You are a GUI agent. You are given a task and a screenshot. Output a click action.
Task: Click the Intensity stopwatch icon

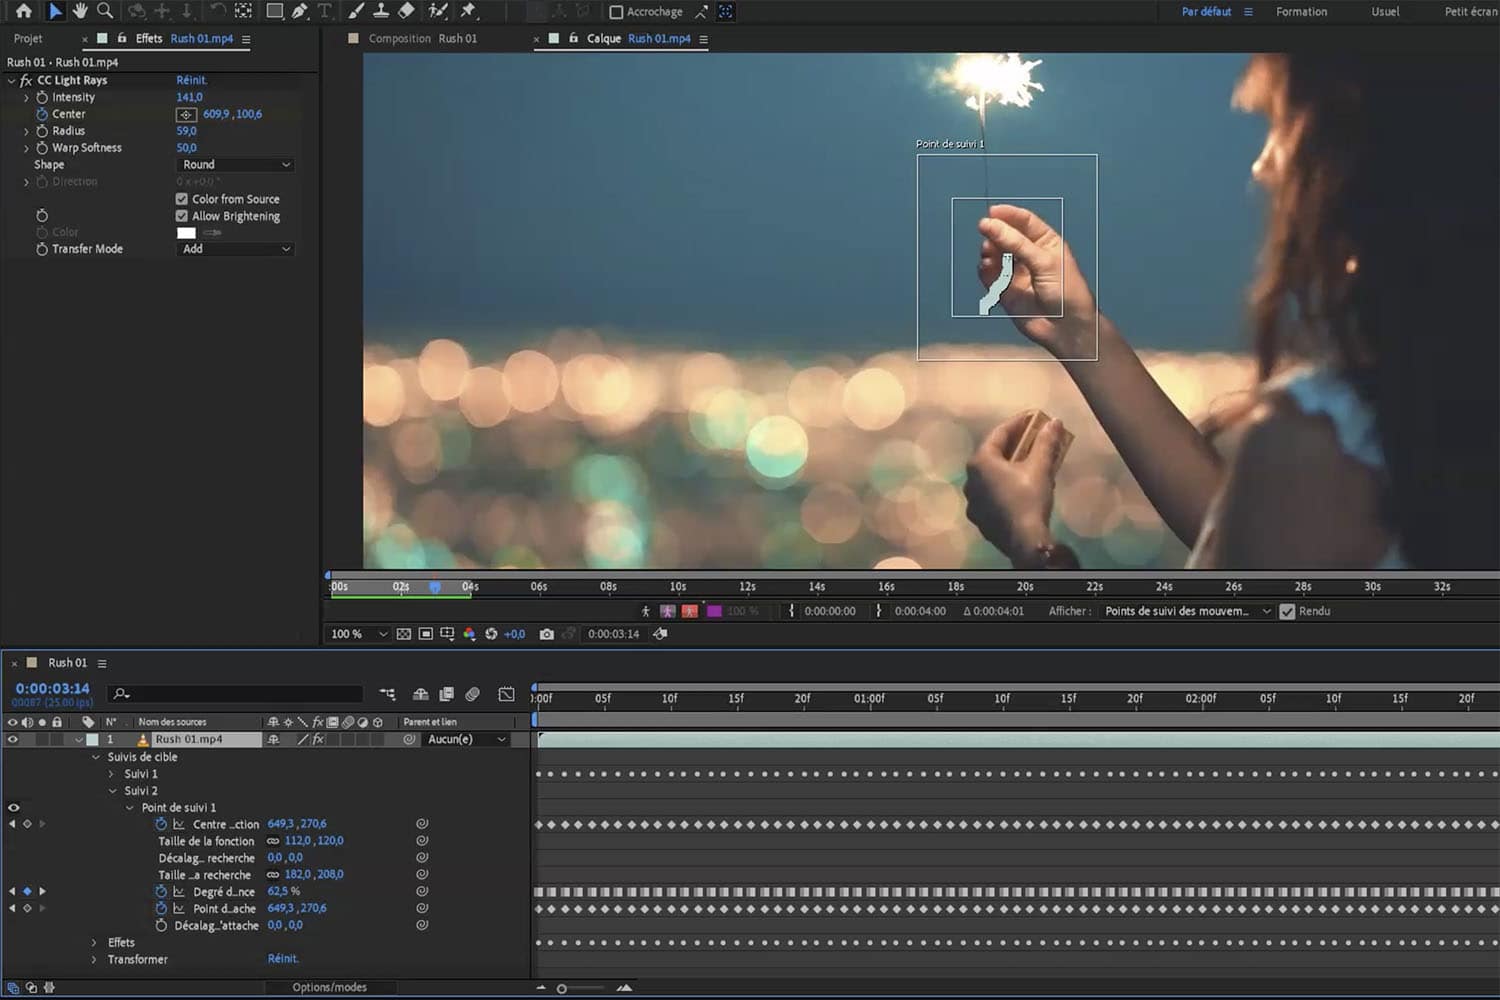coord(42,97)
